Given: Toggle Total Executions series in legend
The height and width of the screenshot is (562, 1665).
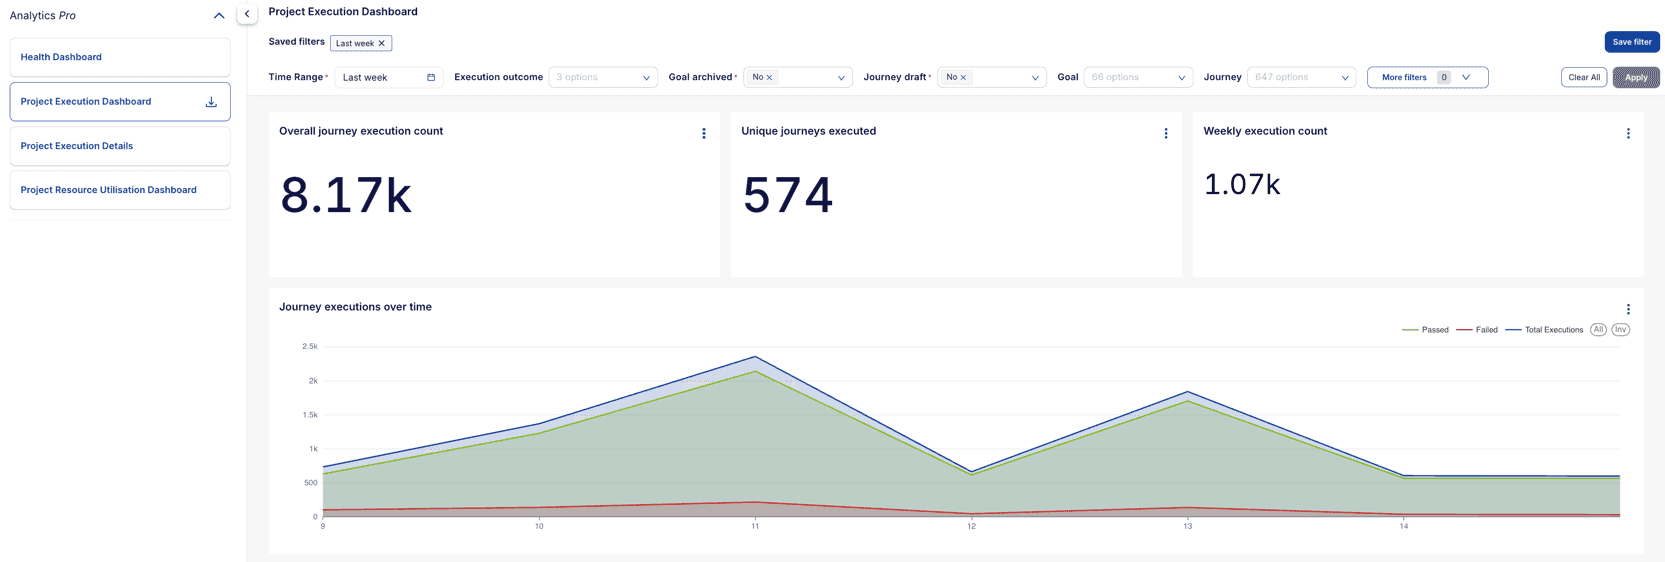Looking at the screenshot, I should tap(1545, 330).
